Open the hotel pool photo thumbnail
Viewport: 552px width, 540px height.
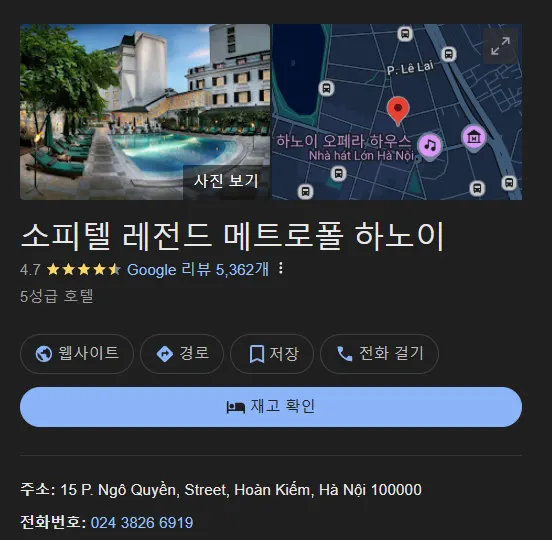tap(145, 112)
